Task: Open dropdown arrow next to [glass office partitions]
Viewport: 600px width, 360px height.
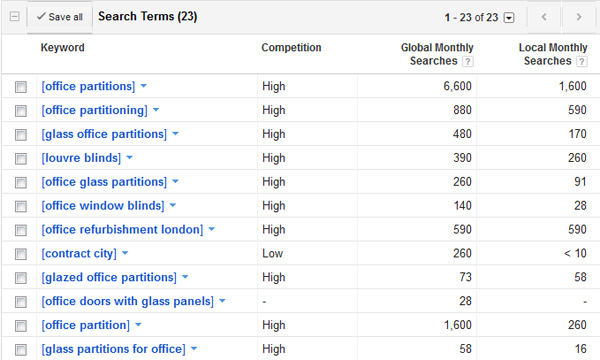Action: (175, 134)
